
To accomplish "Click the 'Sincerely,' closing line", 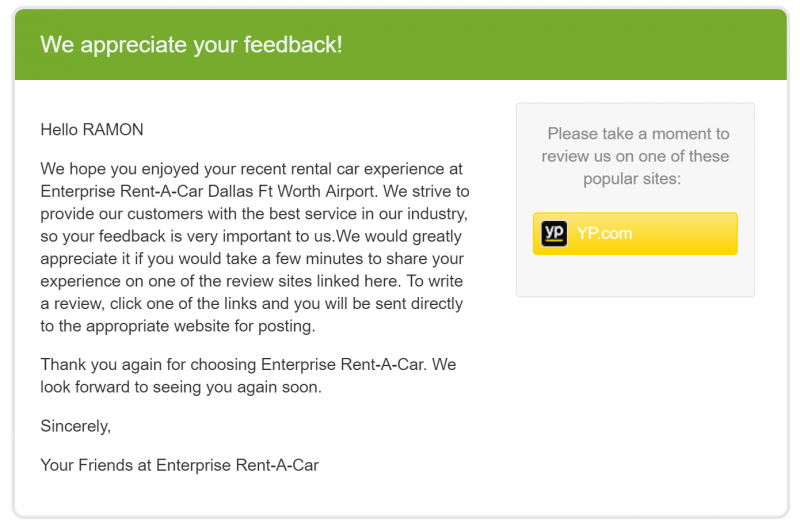I will (76, 426).
